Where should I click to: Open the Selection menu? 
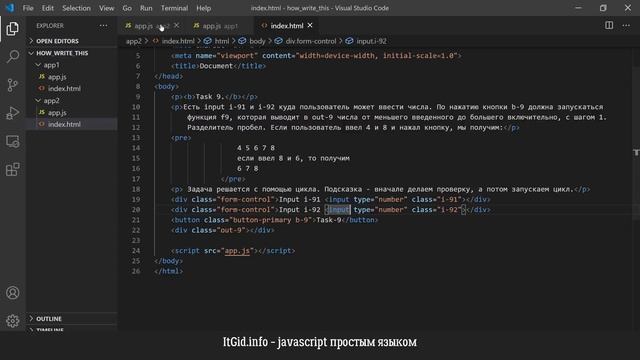point(76,8)
